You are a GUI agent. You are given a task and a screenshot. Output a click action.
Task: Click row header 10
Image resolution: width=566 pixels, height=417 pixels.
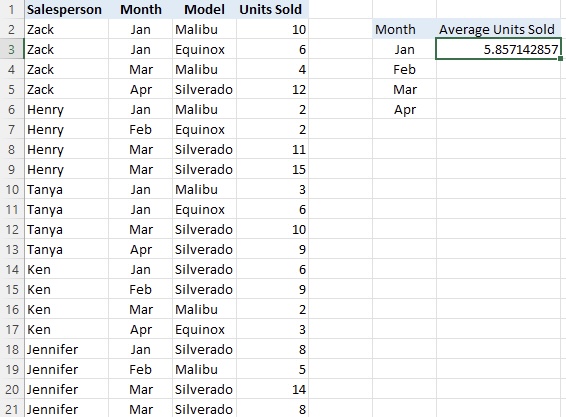tap(12, 189)
